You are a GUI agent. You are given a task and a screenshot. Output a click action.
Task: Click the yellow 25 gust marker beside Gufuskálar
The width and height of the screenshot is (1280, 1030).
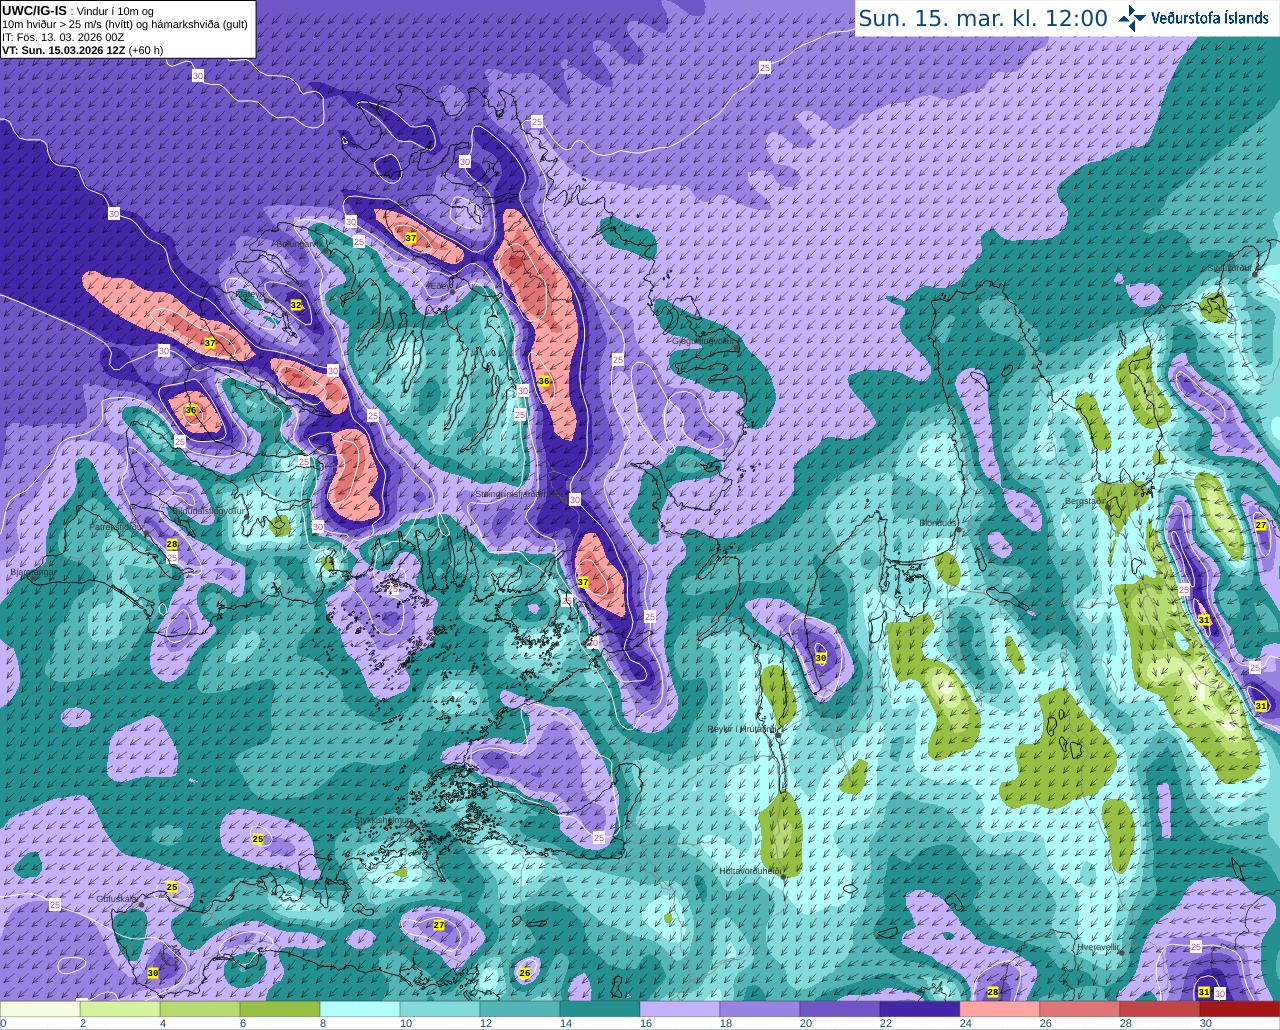[x=172, y=887]
